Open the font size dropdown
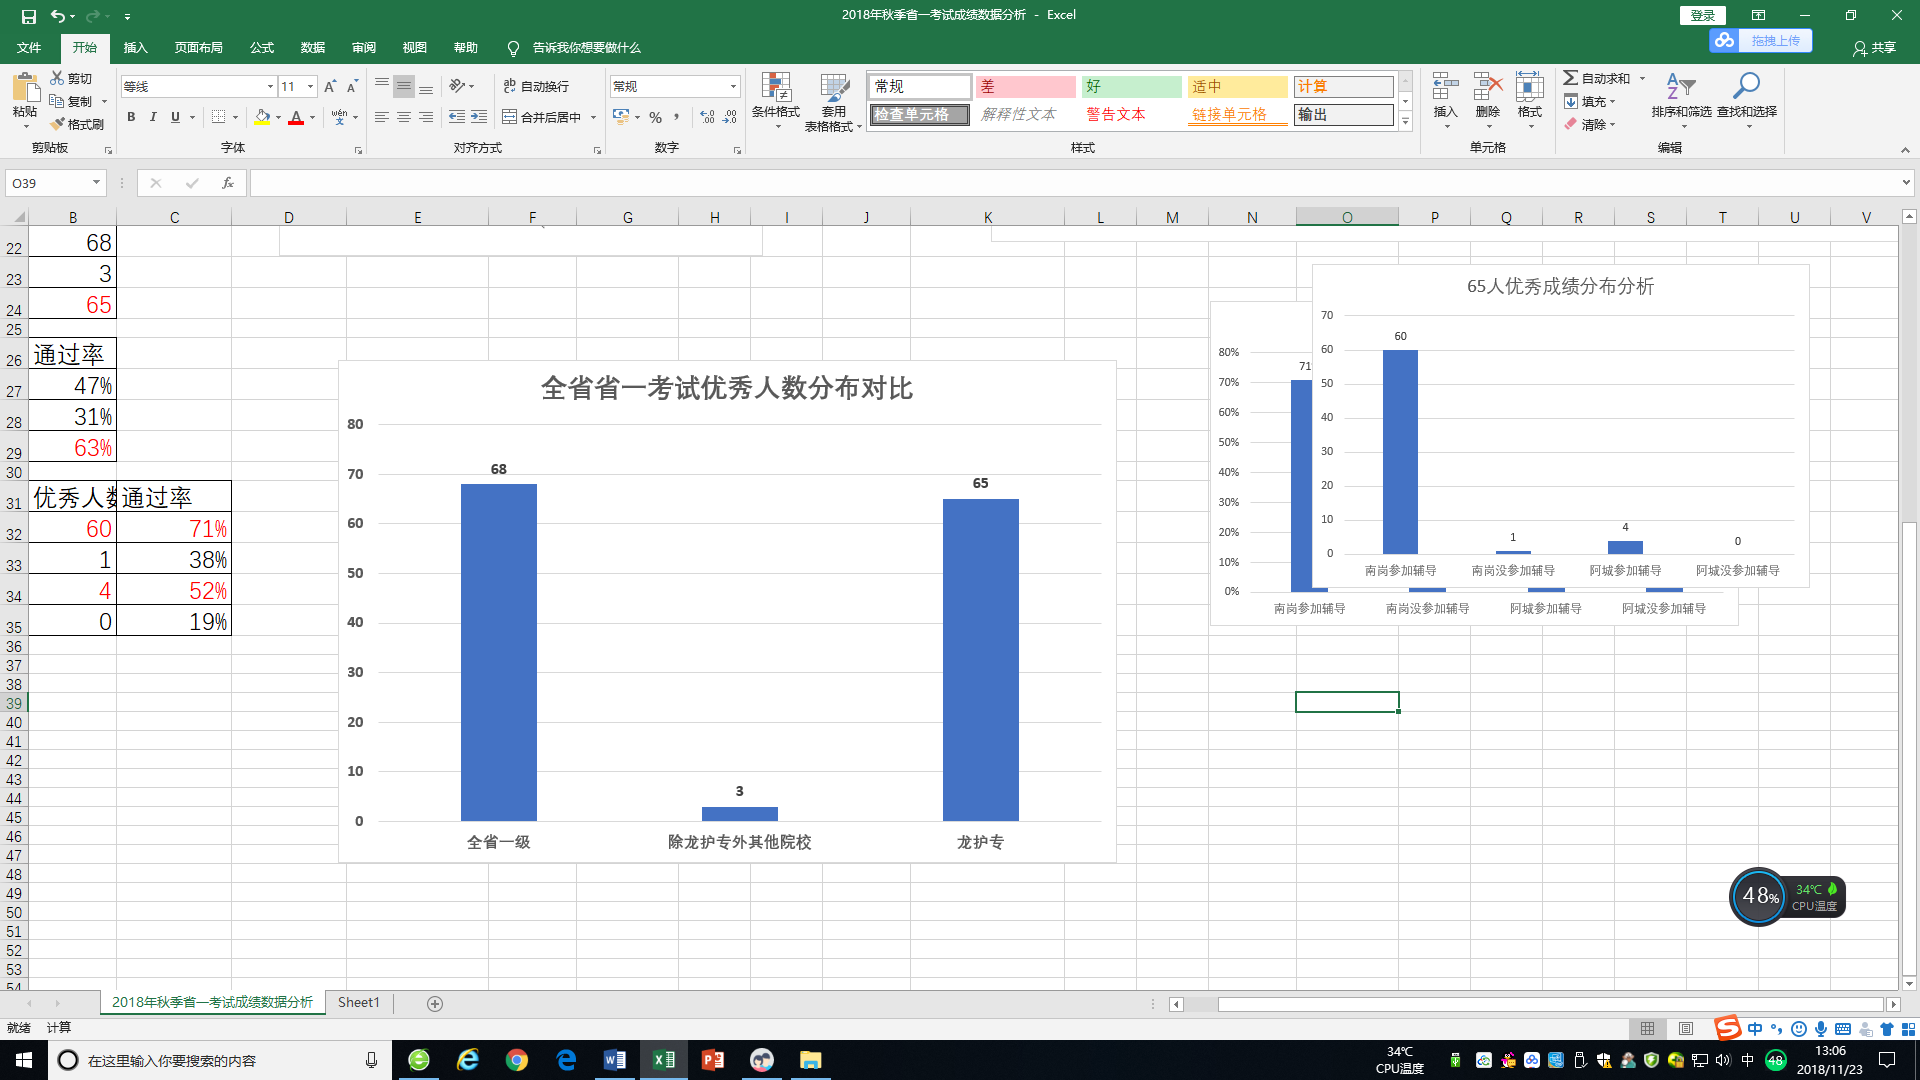The width and height of the screenshot is (1920, 1080). pos(310,87)
